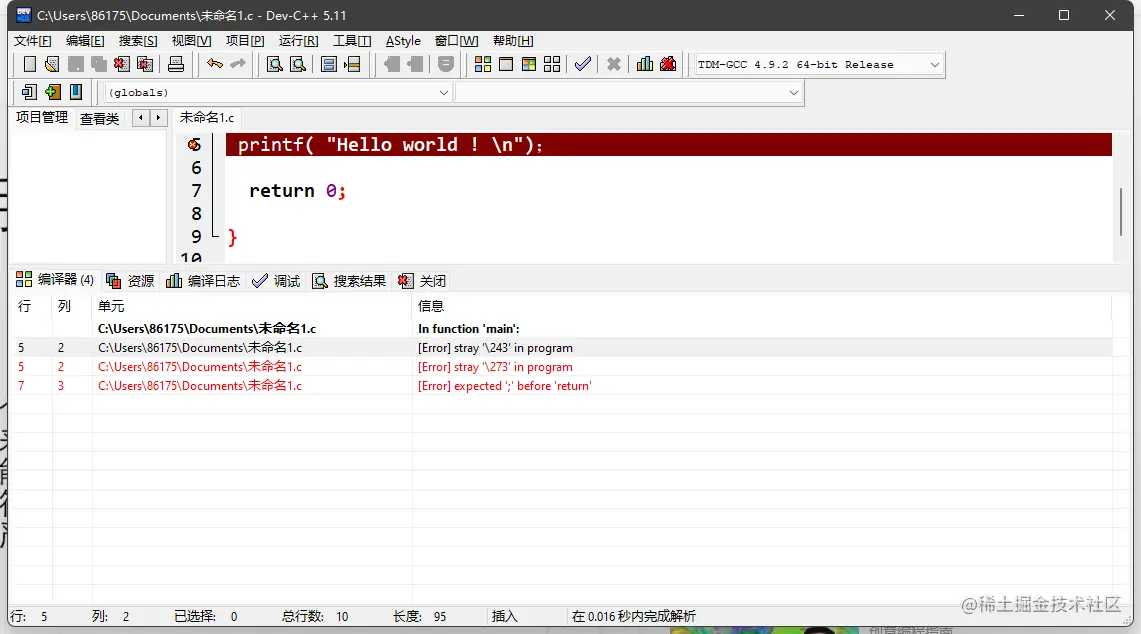This screenshot has width=1141, height=634.
Task: Click the 'return 0;' line in the editor
Action: pos(298,191)
